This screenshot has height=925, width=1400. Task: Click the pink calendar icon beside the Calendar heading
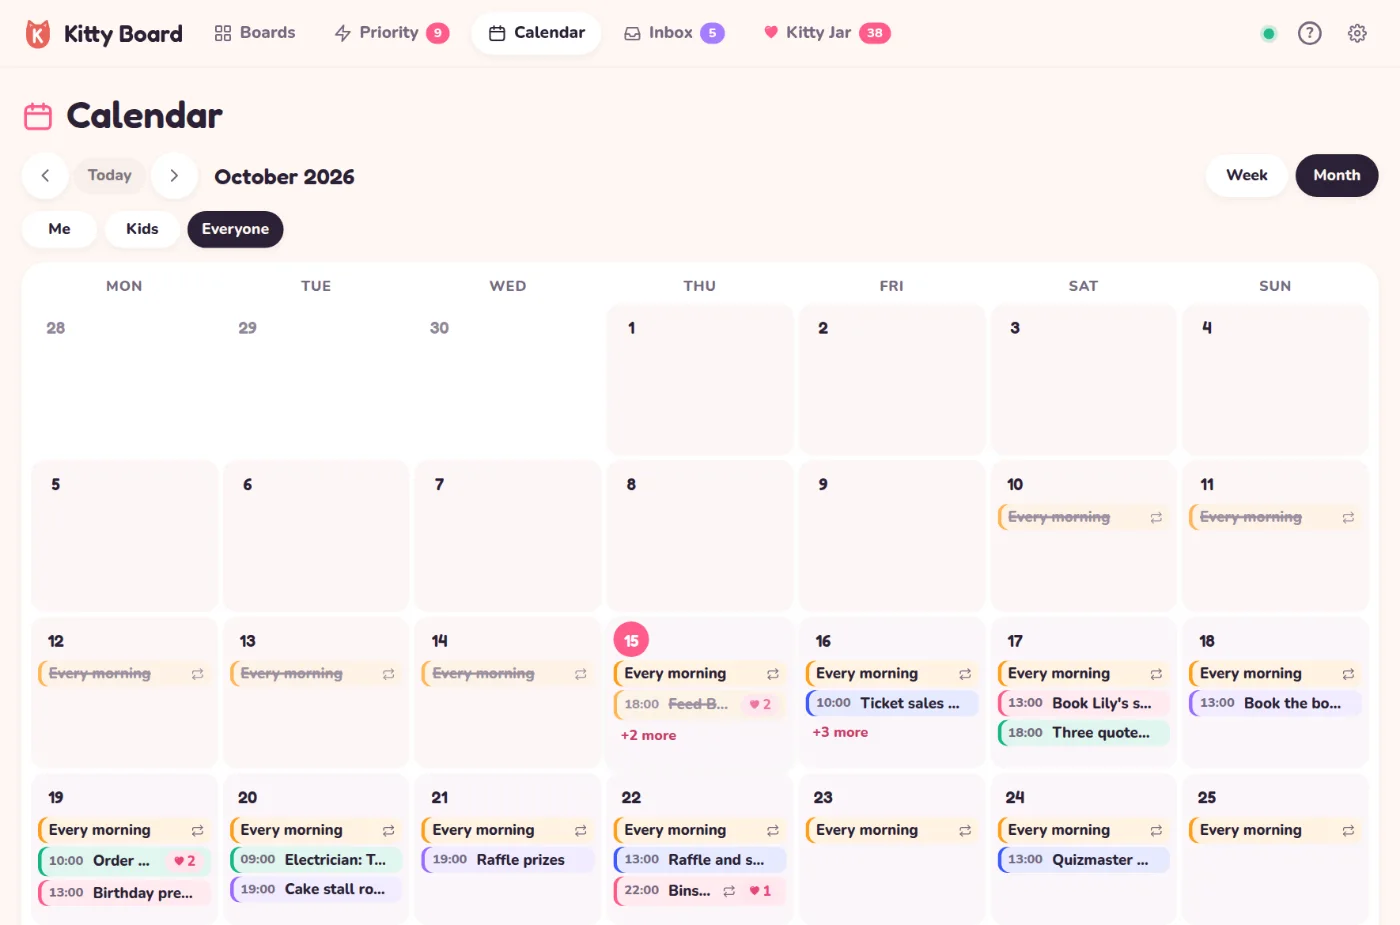(x=38, y=116)
